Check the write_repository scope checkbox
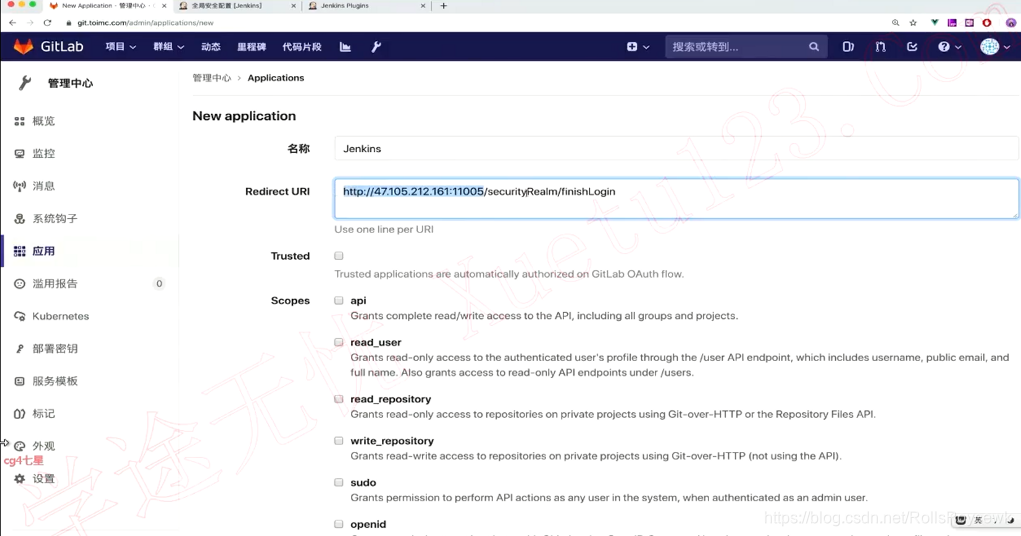This screenshot has width=1021, height=536. coord(339,440)
